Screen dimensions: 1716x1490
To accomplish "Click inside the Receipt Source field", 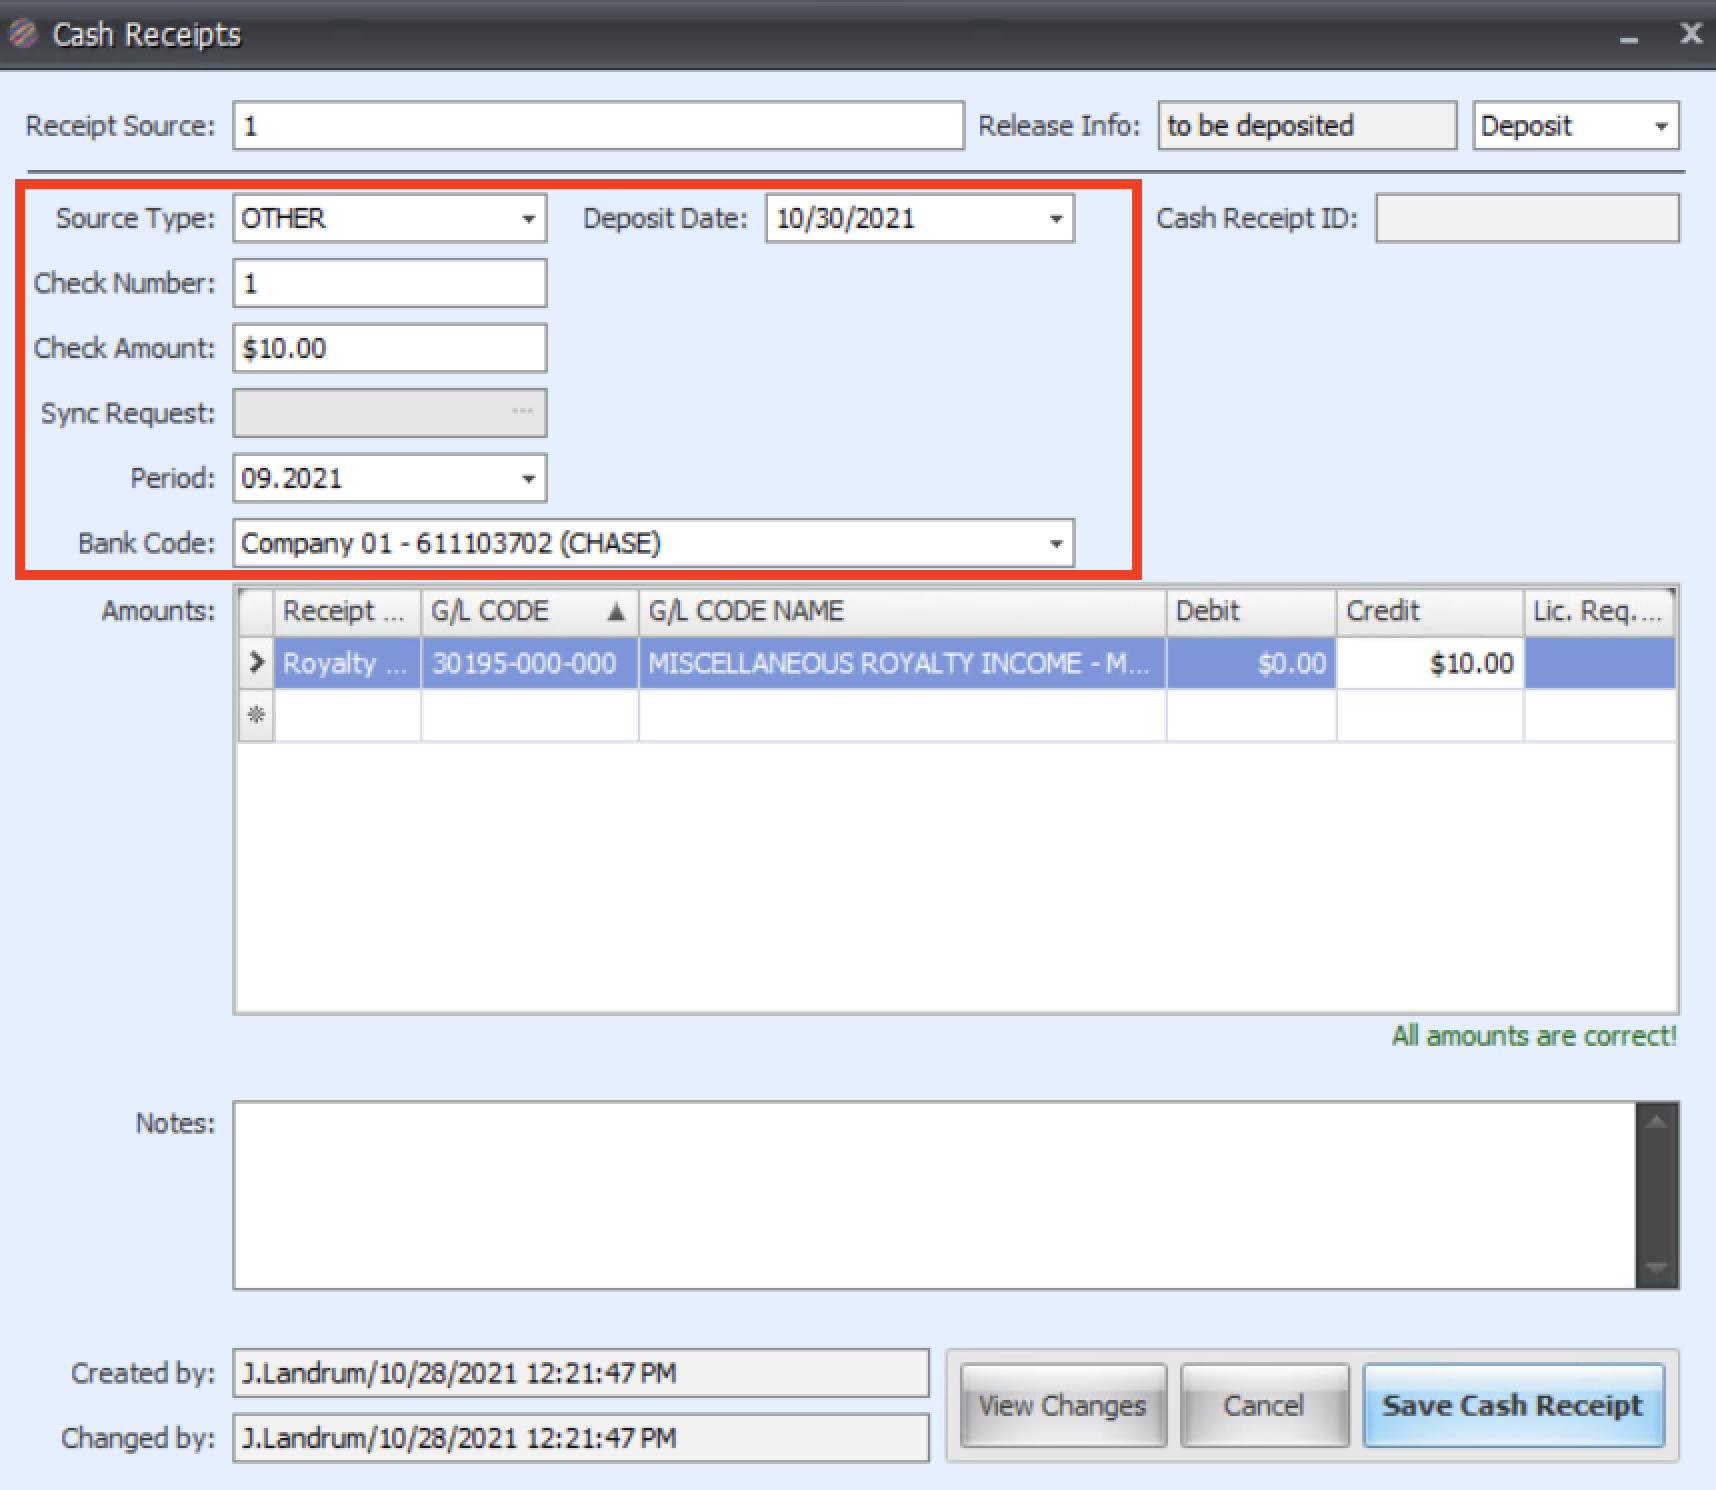I will click(x=598, y=126).
